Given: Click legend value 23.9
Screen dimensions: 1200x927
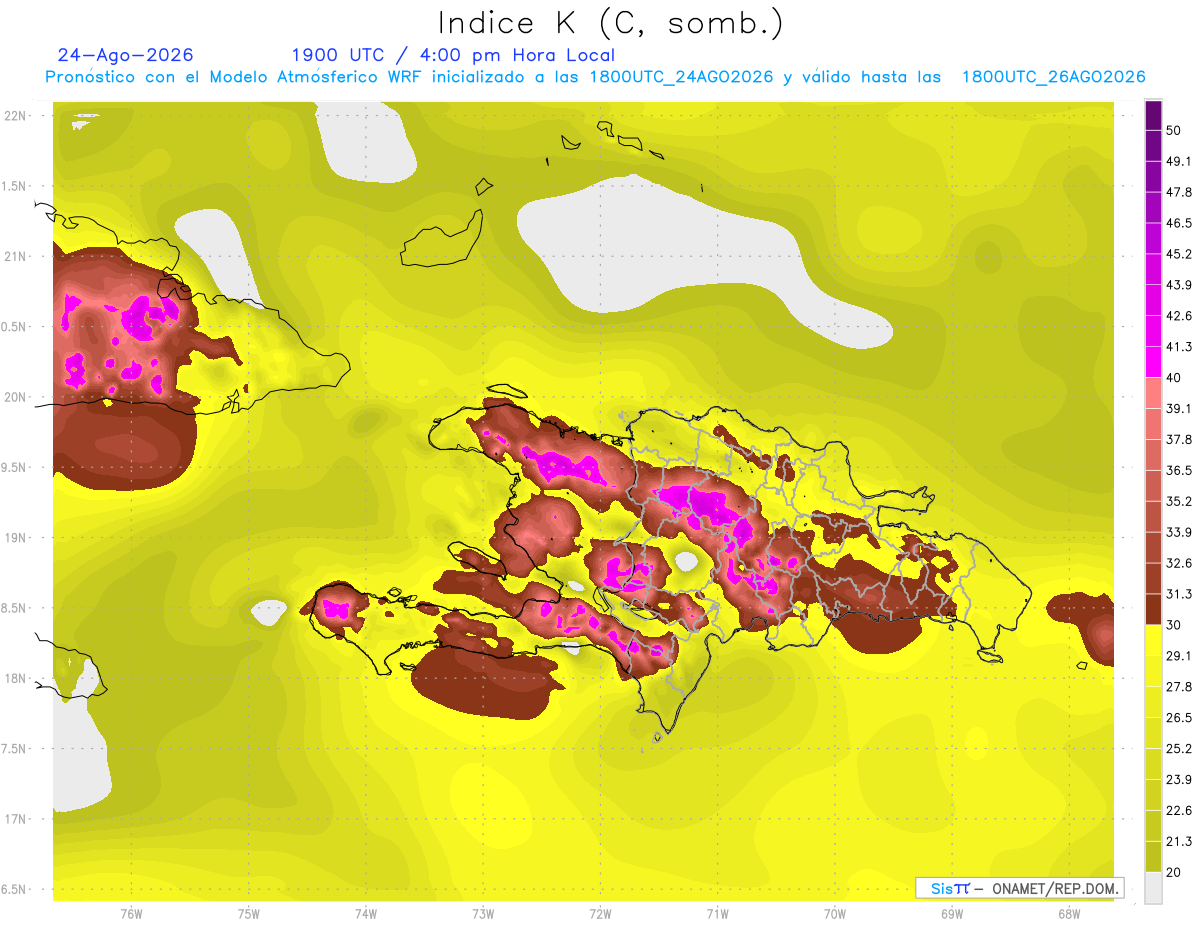Looking at the screenshot, I should point(1179,779).
